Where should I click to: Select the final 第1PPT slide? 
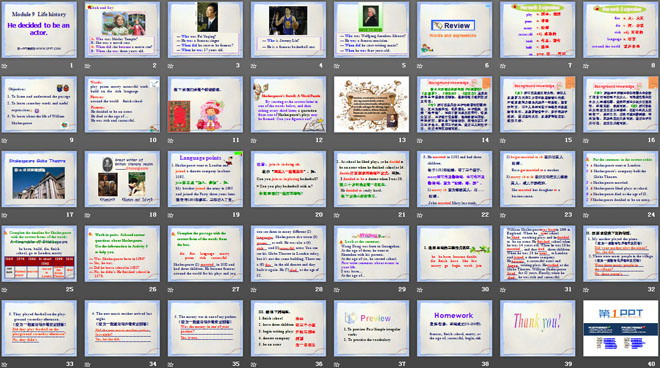[620, 328]
